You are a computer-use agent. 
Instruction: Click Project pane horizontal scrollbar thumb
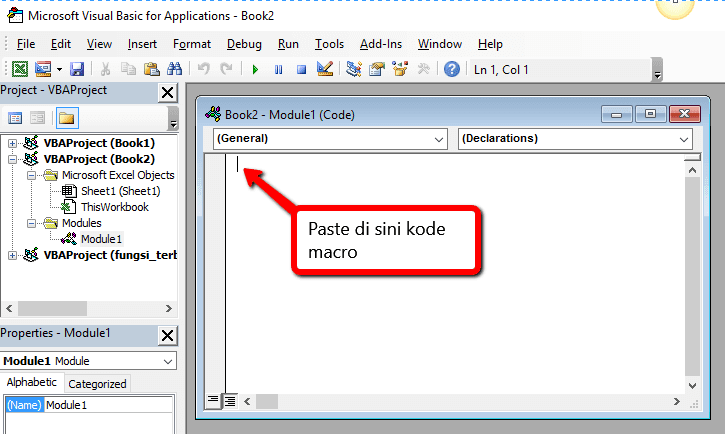click(52, 308)
